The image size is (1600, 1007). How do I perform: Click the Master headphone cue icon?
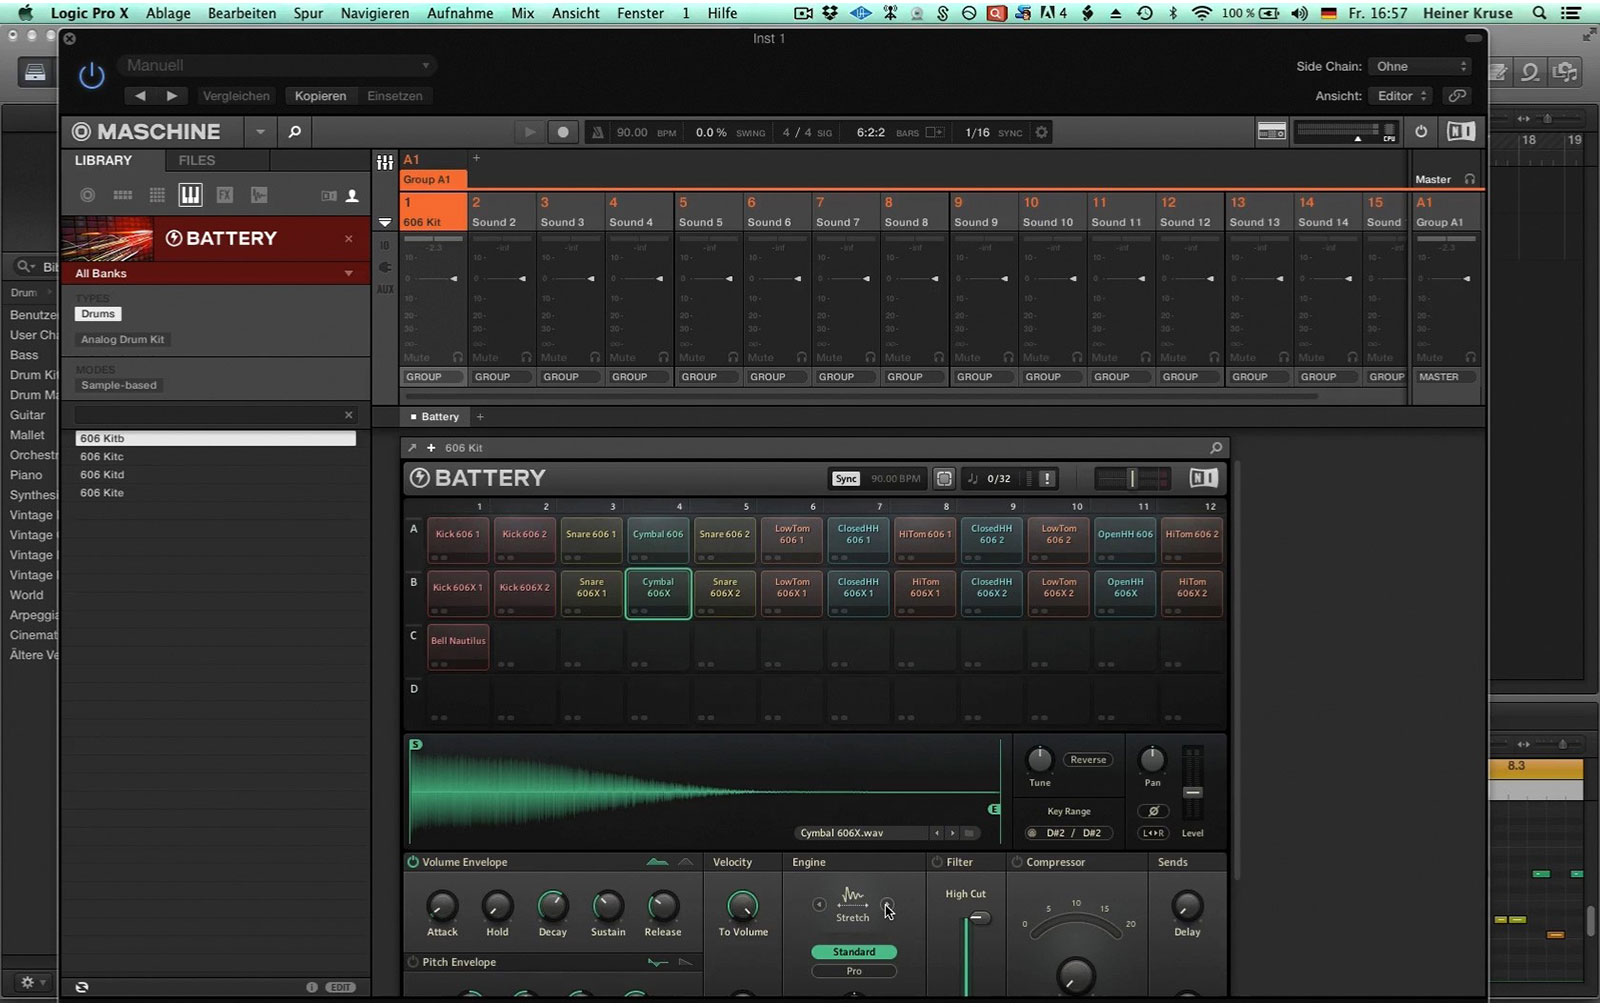point(1470,180)
